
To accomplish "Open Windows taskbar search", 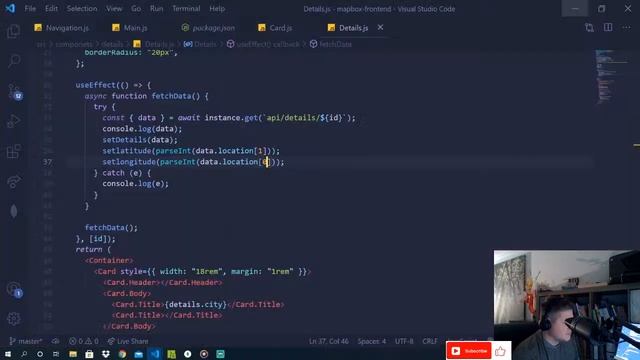I will [x=24, y=354].
